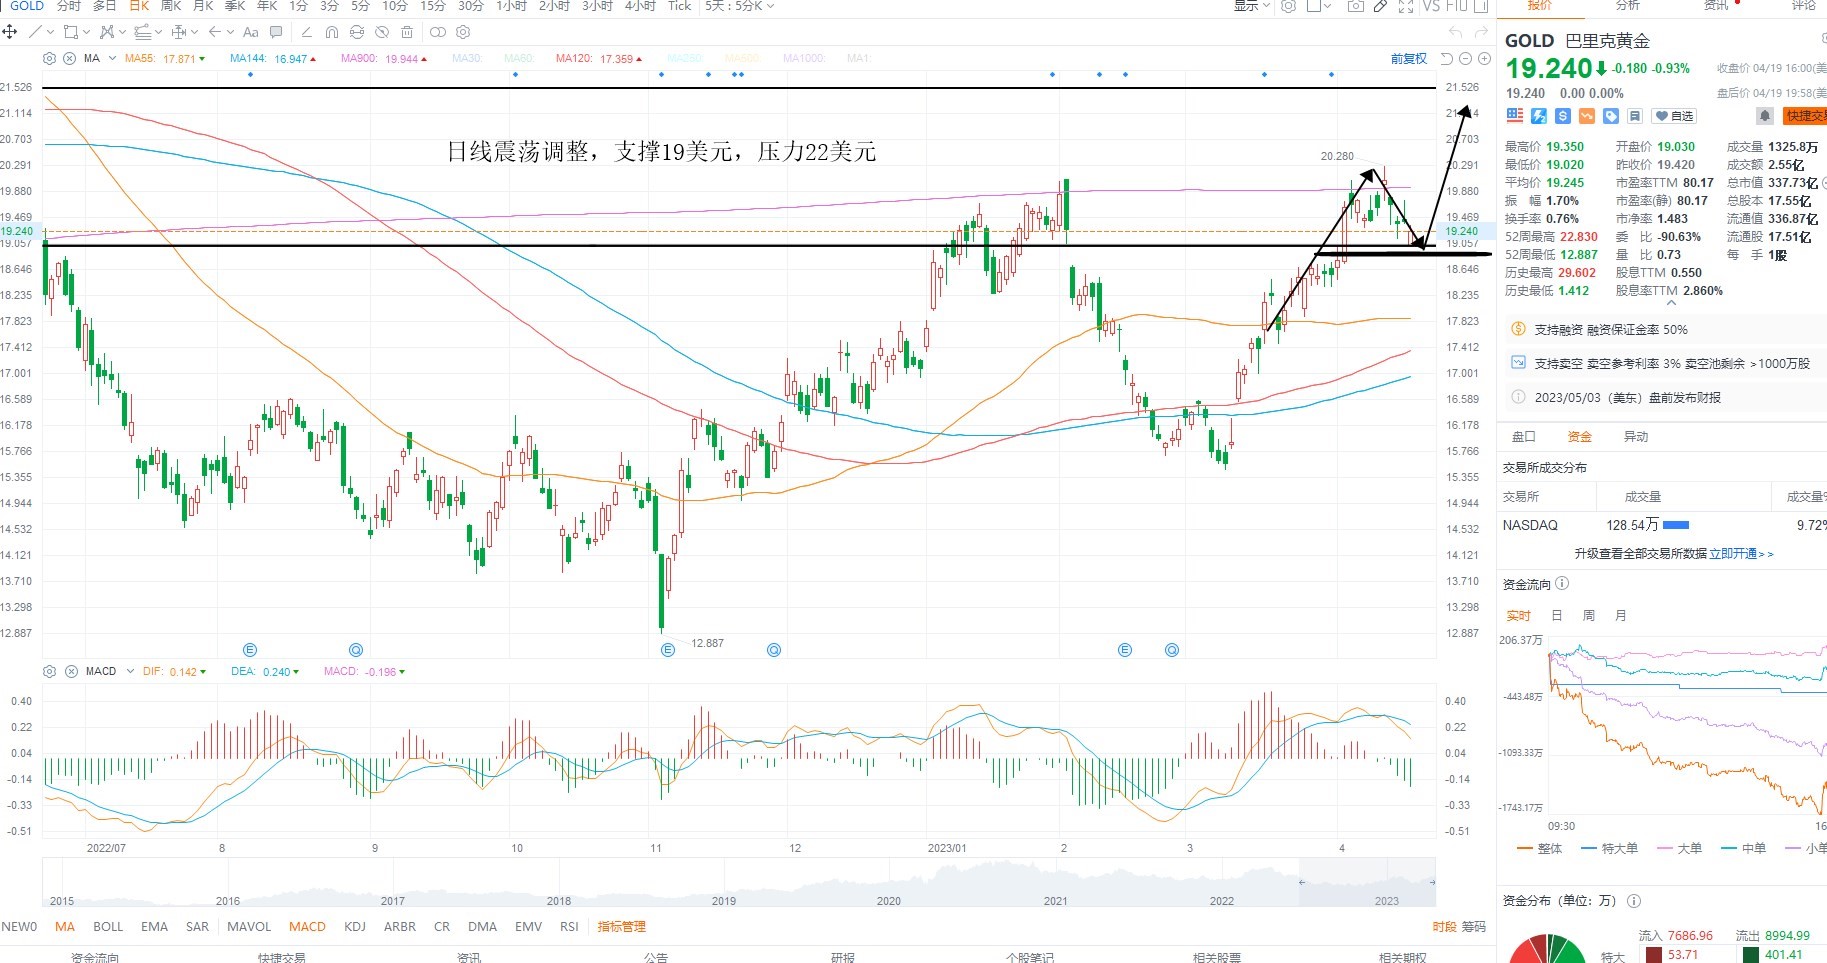
Task: Open the 分析 analysis tab
Action: coord(1628,6)
